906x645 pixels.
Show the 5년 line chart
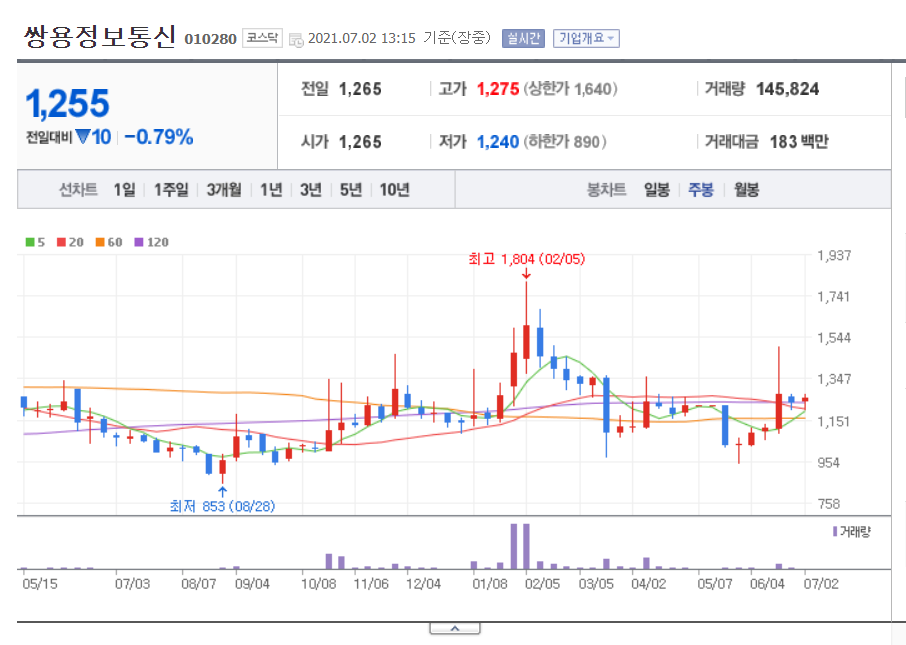pos(351,190)
